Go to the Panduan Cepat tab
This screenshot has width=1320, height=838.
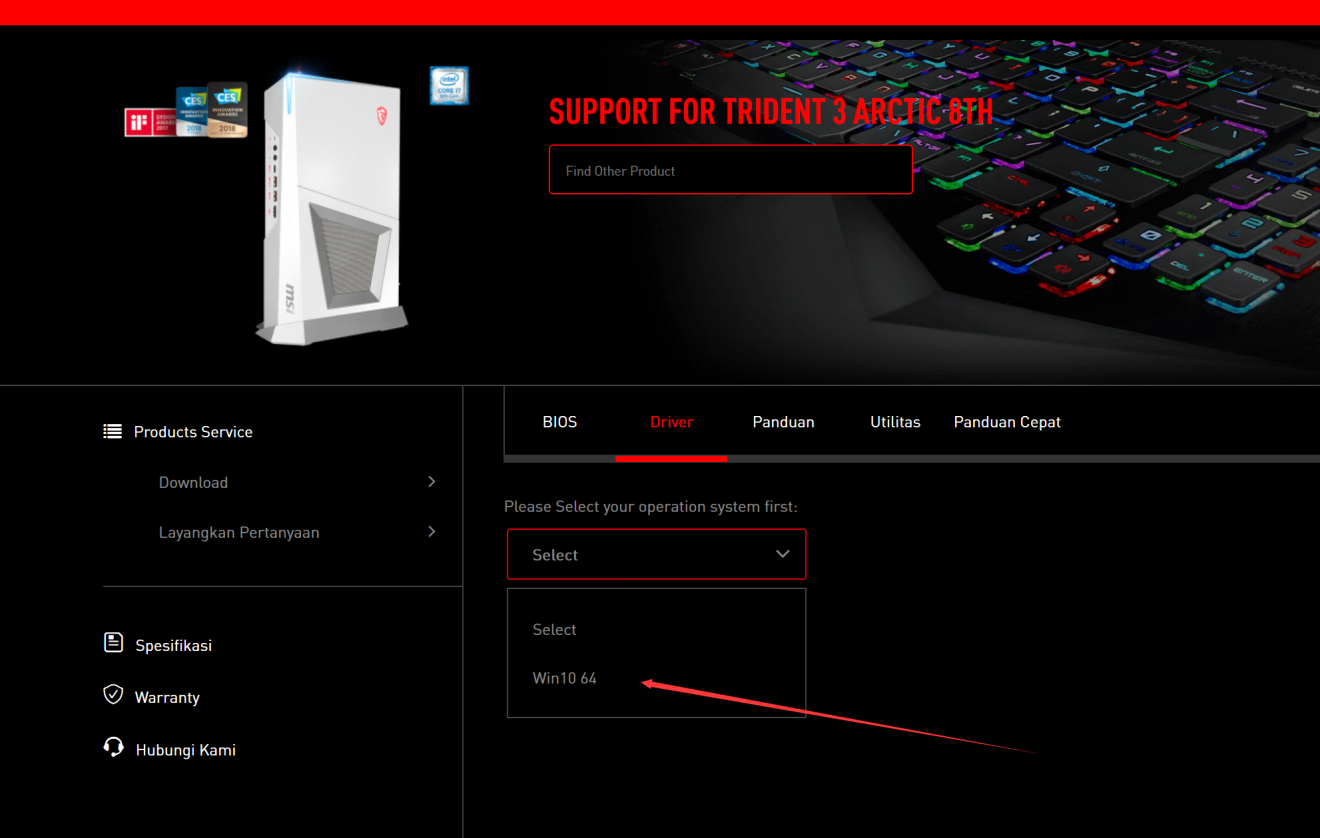coord(1007,422)
